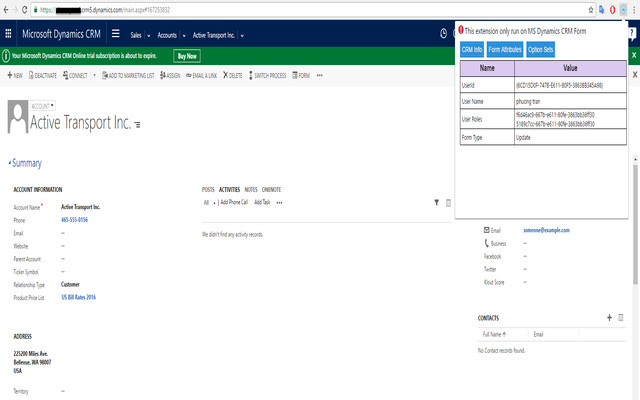This screenshot has width=640, height=400.
Task: Click the red Opera extension icon
Action: tap(612, 10)
